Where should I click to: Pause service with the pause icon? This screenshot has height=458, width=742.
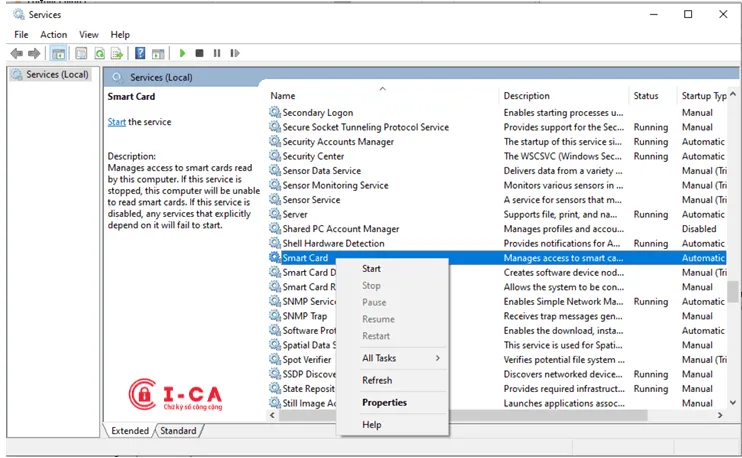pos(217,53)
